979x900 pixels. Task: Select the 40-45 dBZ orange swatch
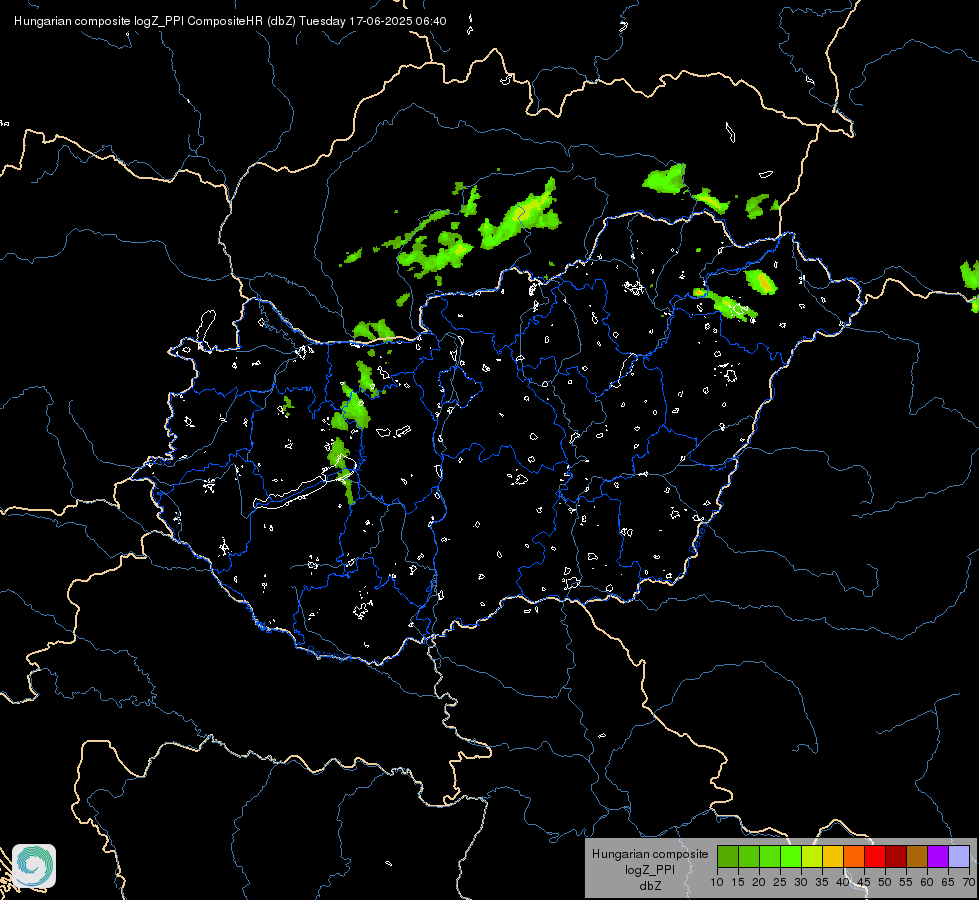[854, 856]
